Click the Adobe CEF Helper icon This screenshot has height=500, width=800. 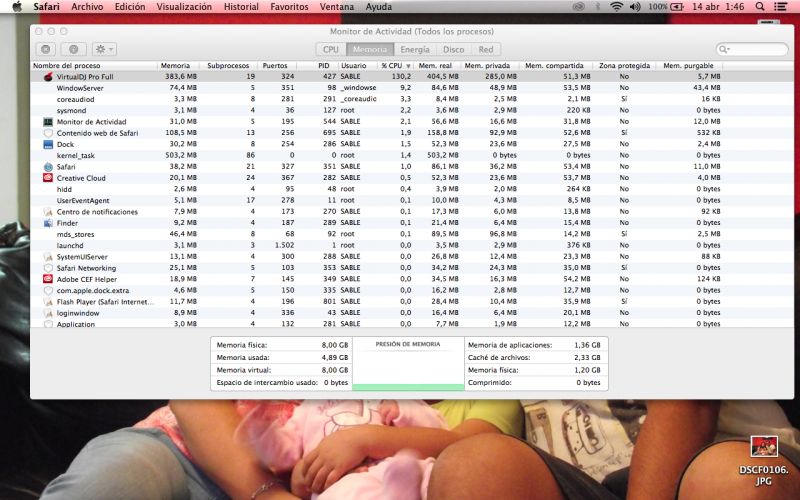click(48, 279)
